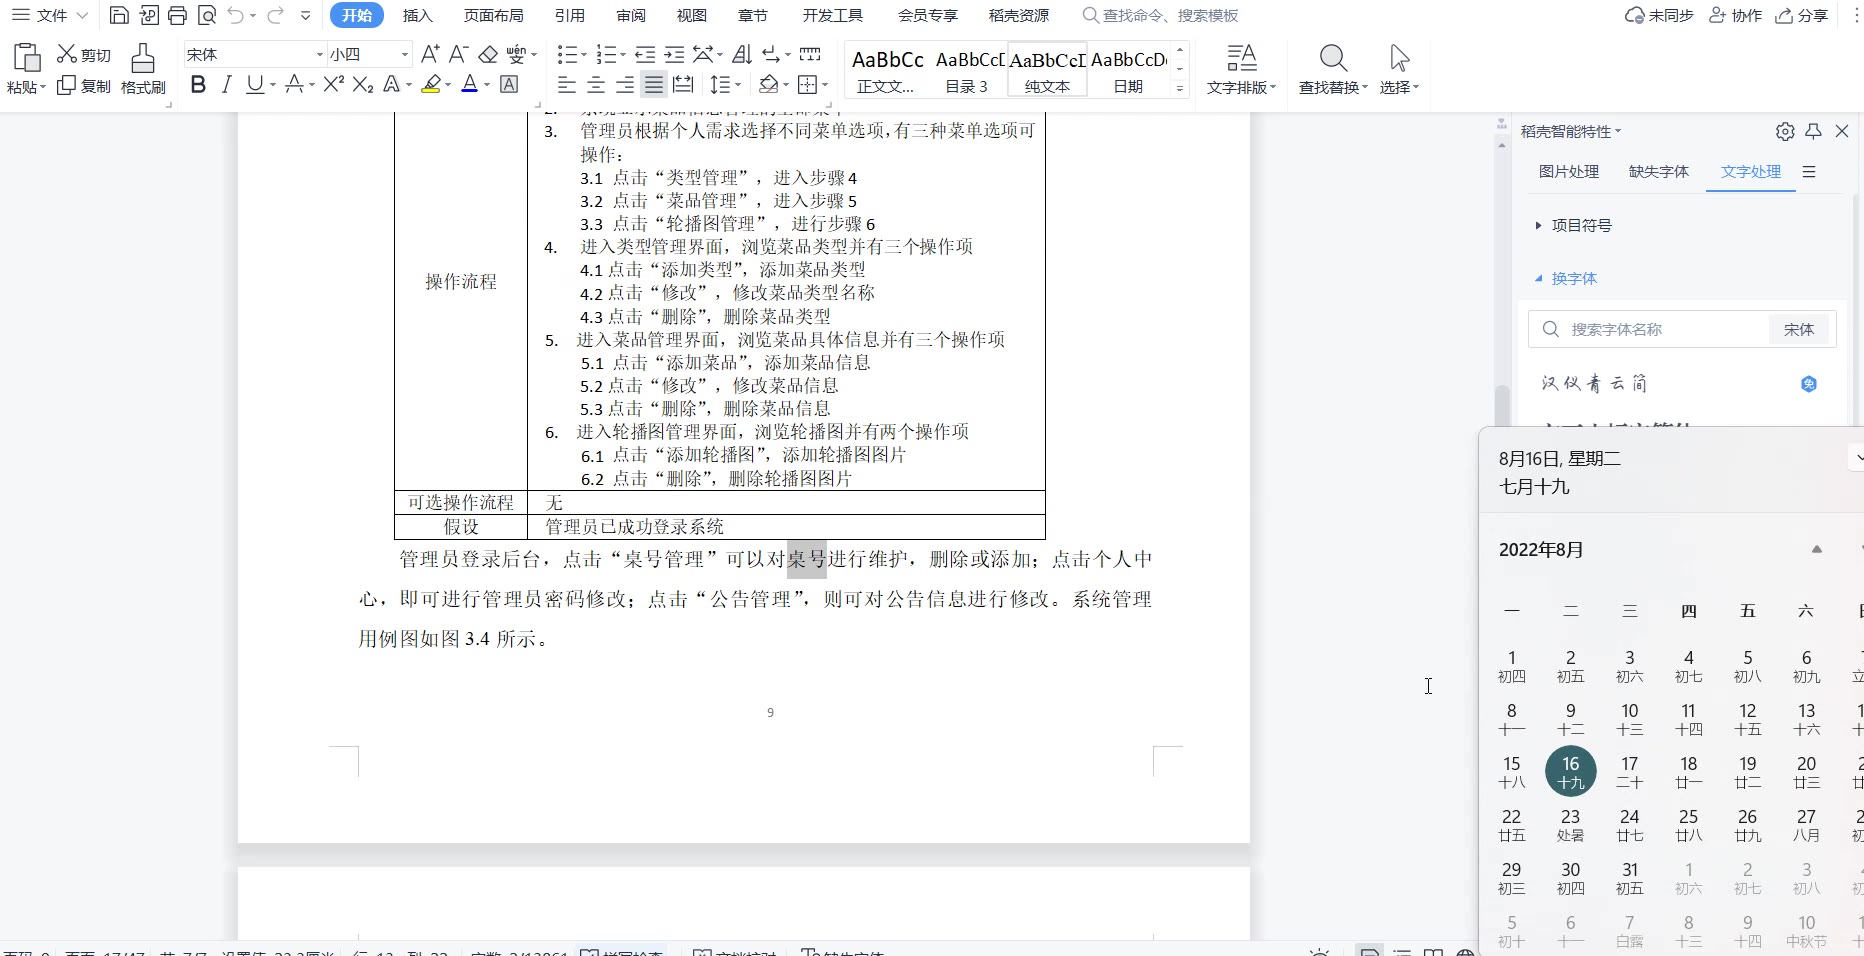Center align paragraph text
Image resolution: width=1864 pixels, height=956 pixels.
(596, 85)
